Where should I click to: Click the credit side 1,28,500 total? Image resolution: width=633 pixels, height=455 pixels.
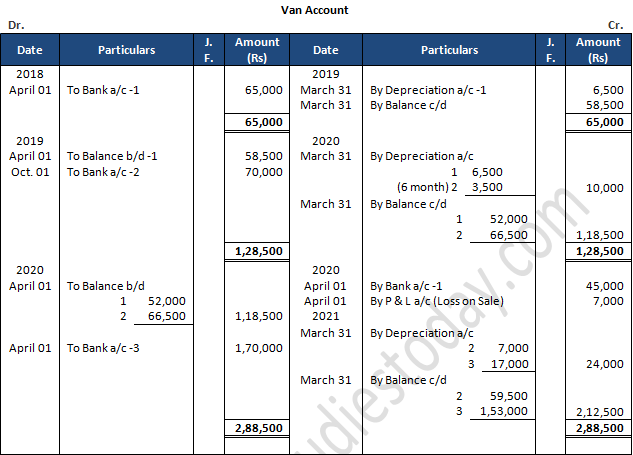600,251
